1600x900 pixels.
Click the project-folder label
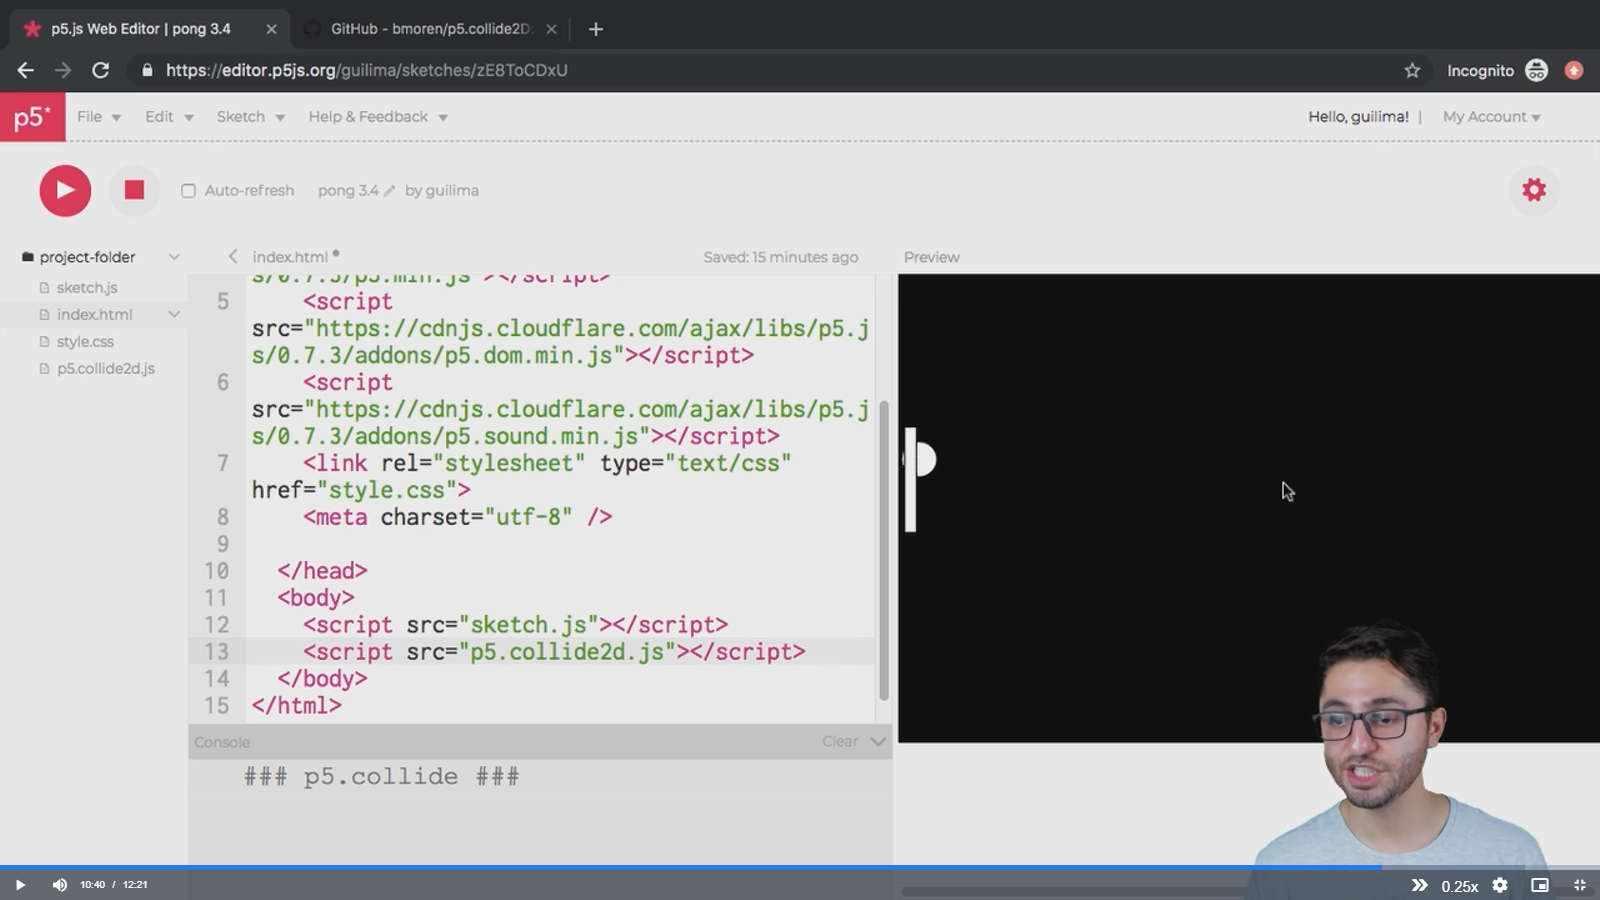point(87,257)
